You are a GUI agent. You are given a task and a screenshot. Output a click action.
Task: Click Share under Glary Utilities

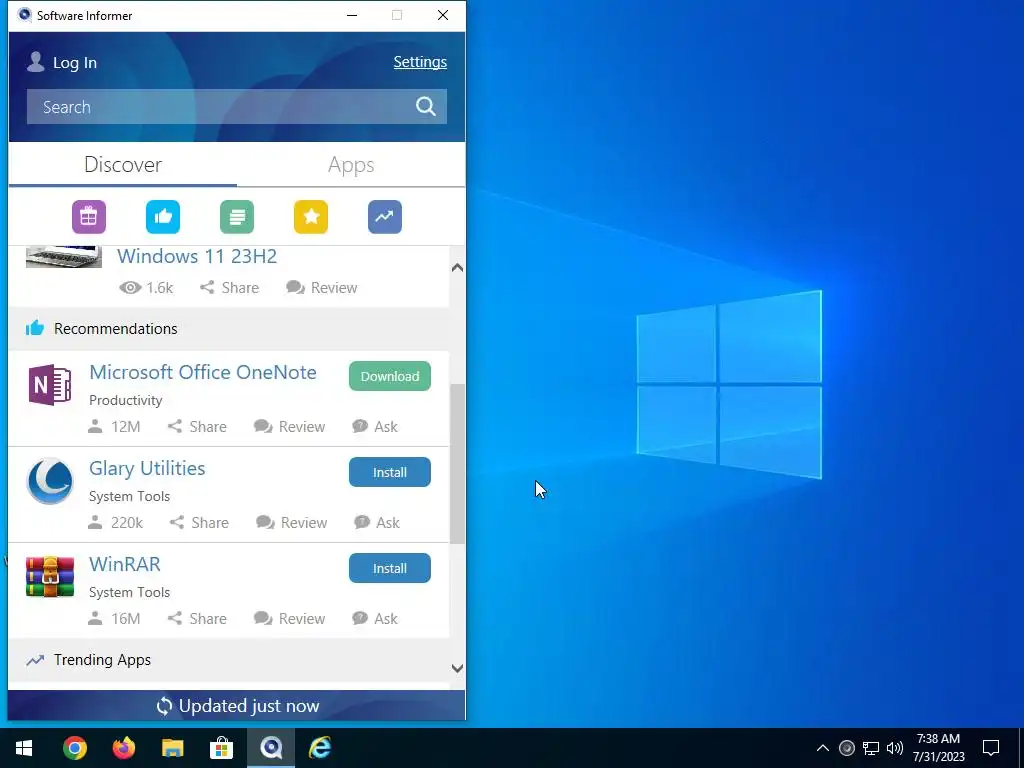pyautogui.click(x=199, y=522)
